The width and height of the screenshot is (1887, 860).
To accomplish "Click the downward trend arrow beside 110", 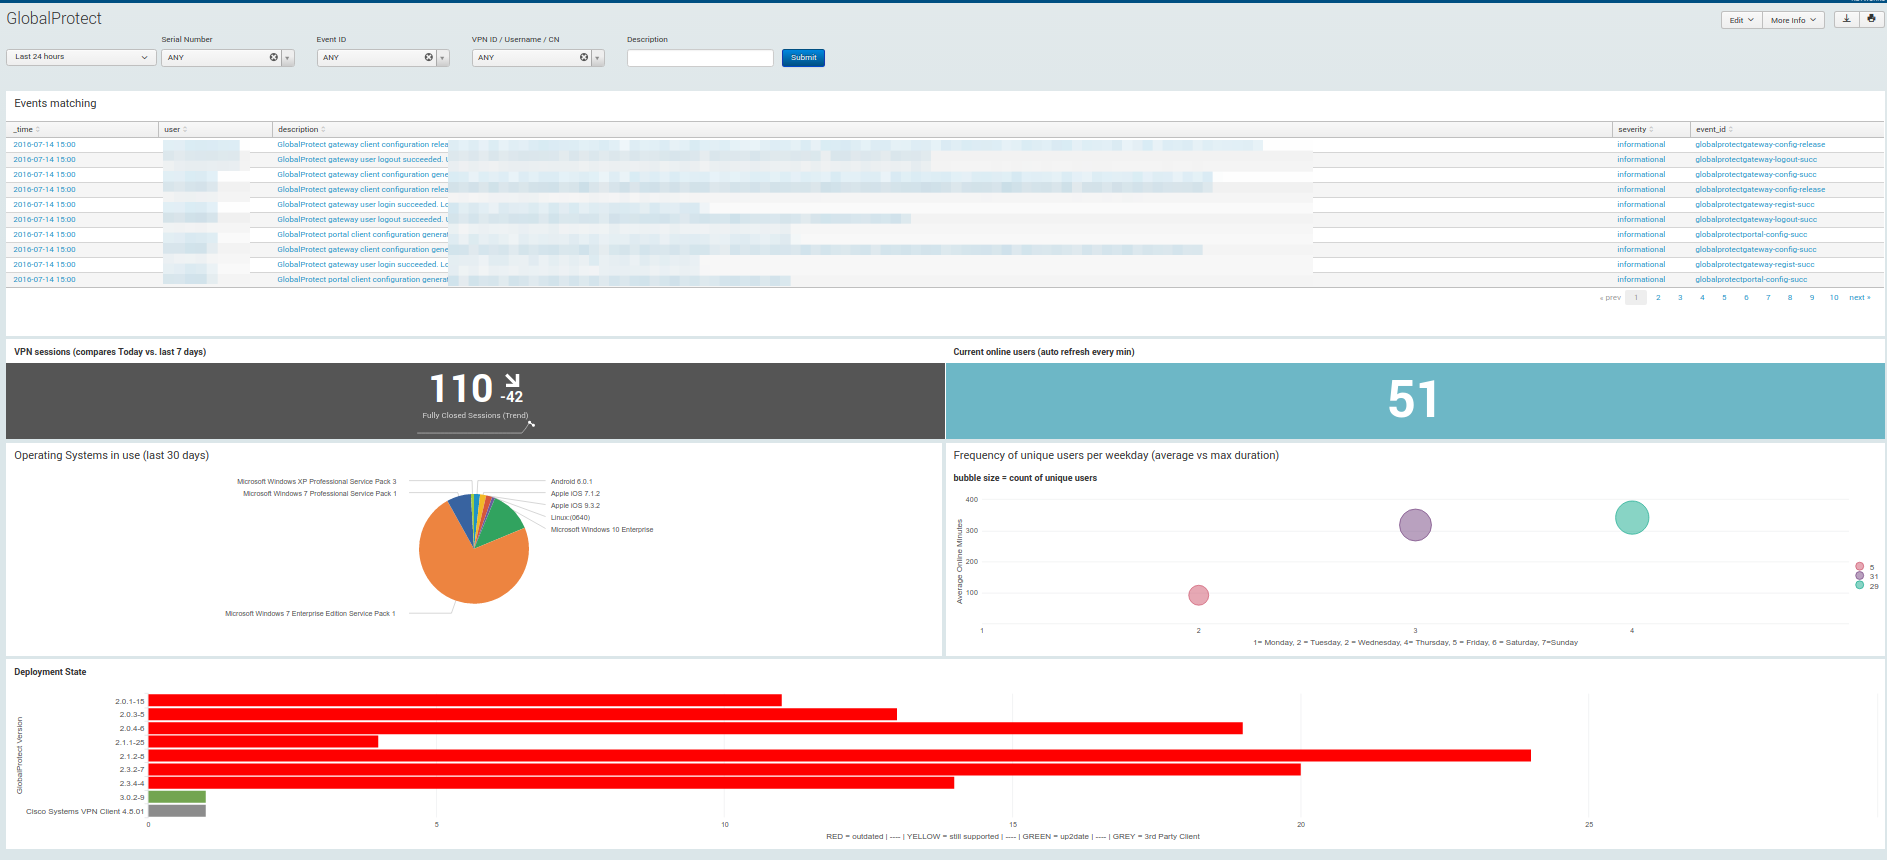I will coord(512,381).
